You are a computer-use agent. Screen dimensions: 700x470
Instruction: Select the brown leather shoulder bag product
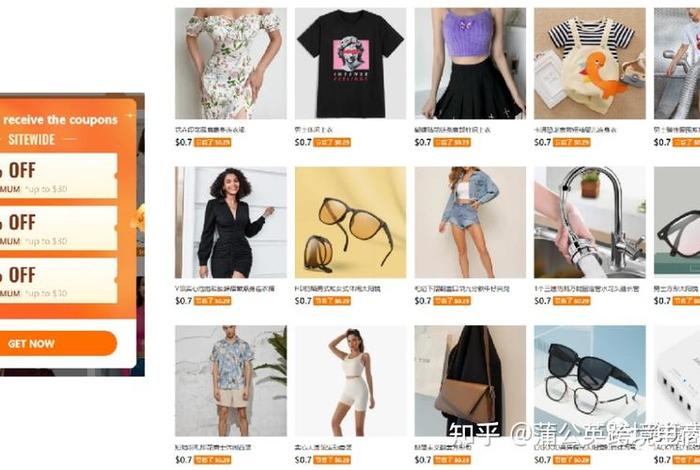(x=470, y=381)
